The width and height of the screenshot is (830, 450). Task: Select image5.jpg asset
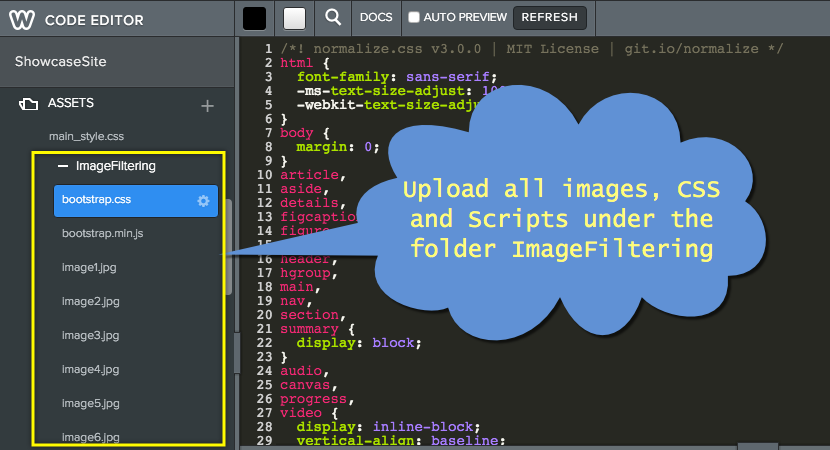pos(90,403)
